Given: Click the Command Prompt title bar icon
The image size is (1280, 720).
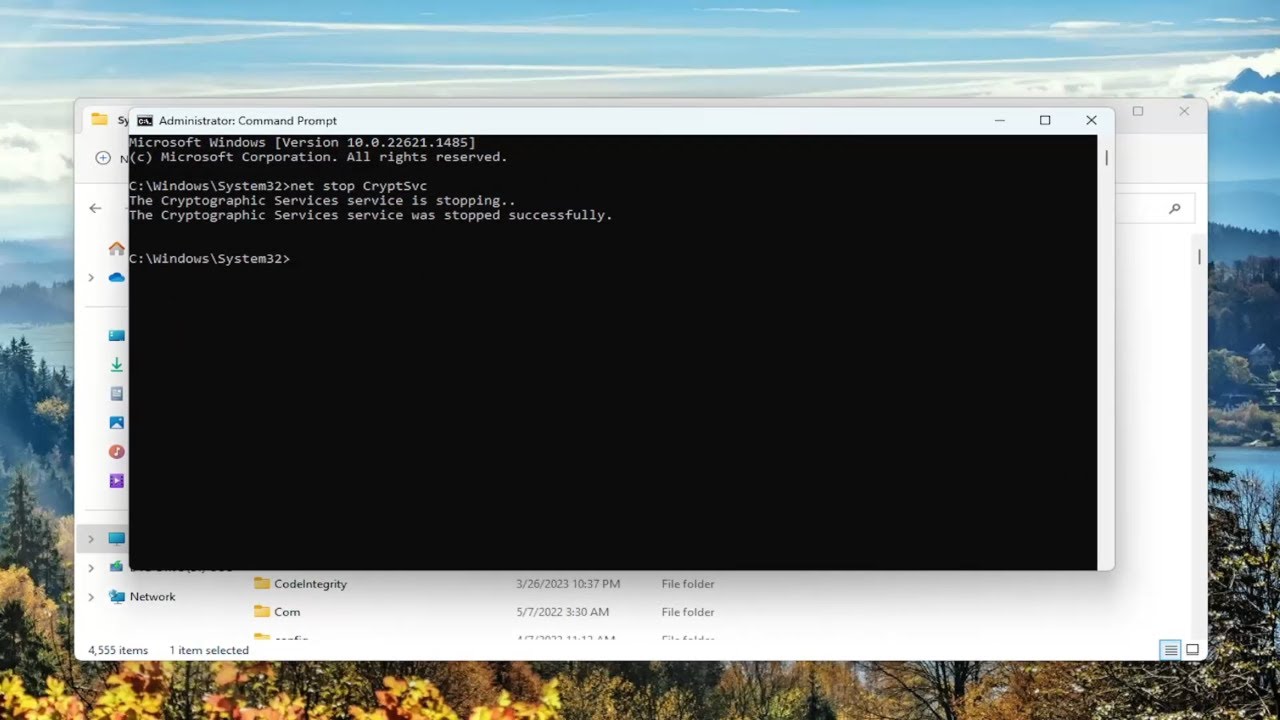Looking at the screenshot, I should pos(145,120).
